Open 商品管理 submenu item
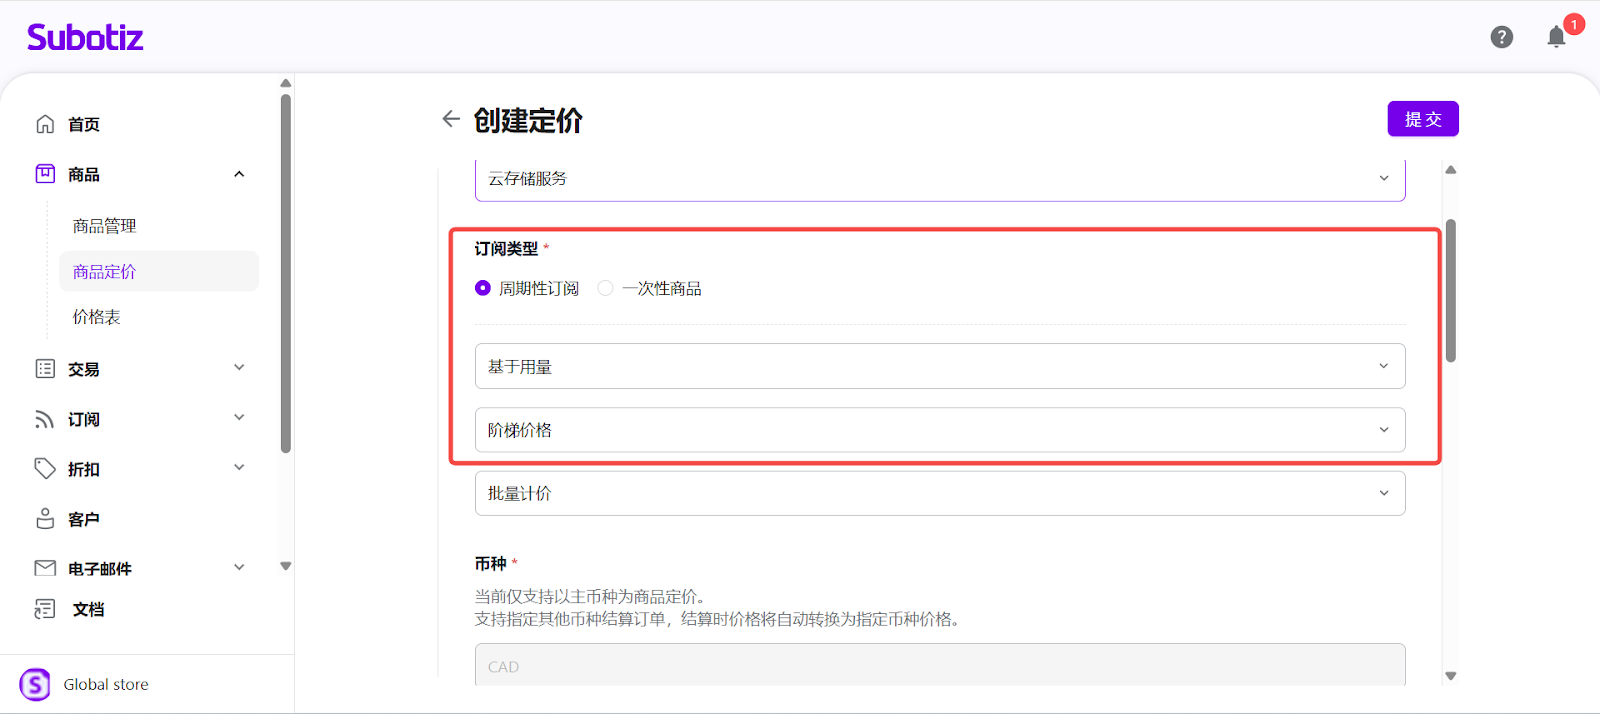The width and height of the screenshot is (1600, 714). 104,226
